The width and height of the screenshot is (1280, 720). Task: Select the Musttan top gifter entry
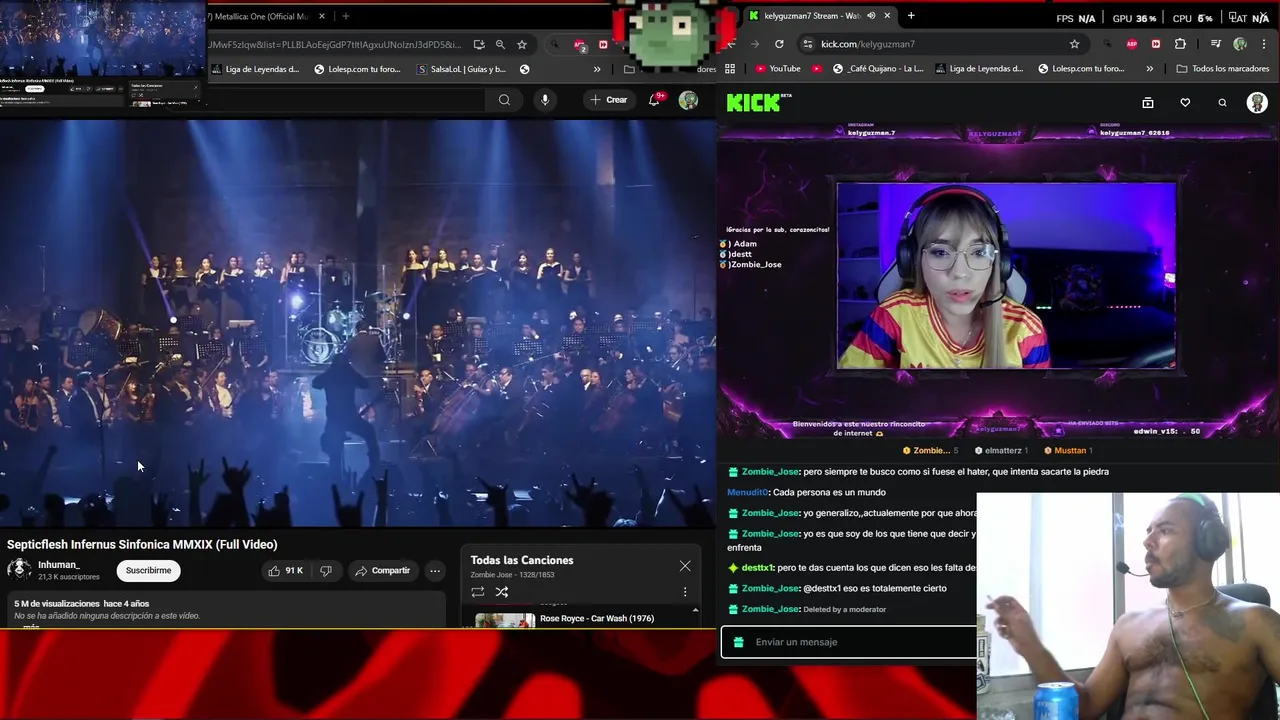pyautogui.click(x=1068, y=451)
